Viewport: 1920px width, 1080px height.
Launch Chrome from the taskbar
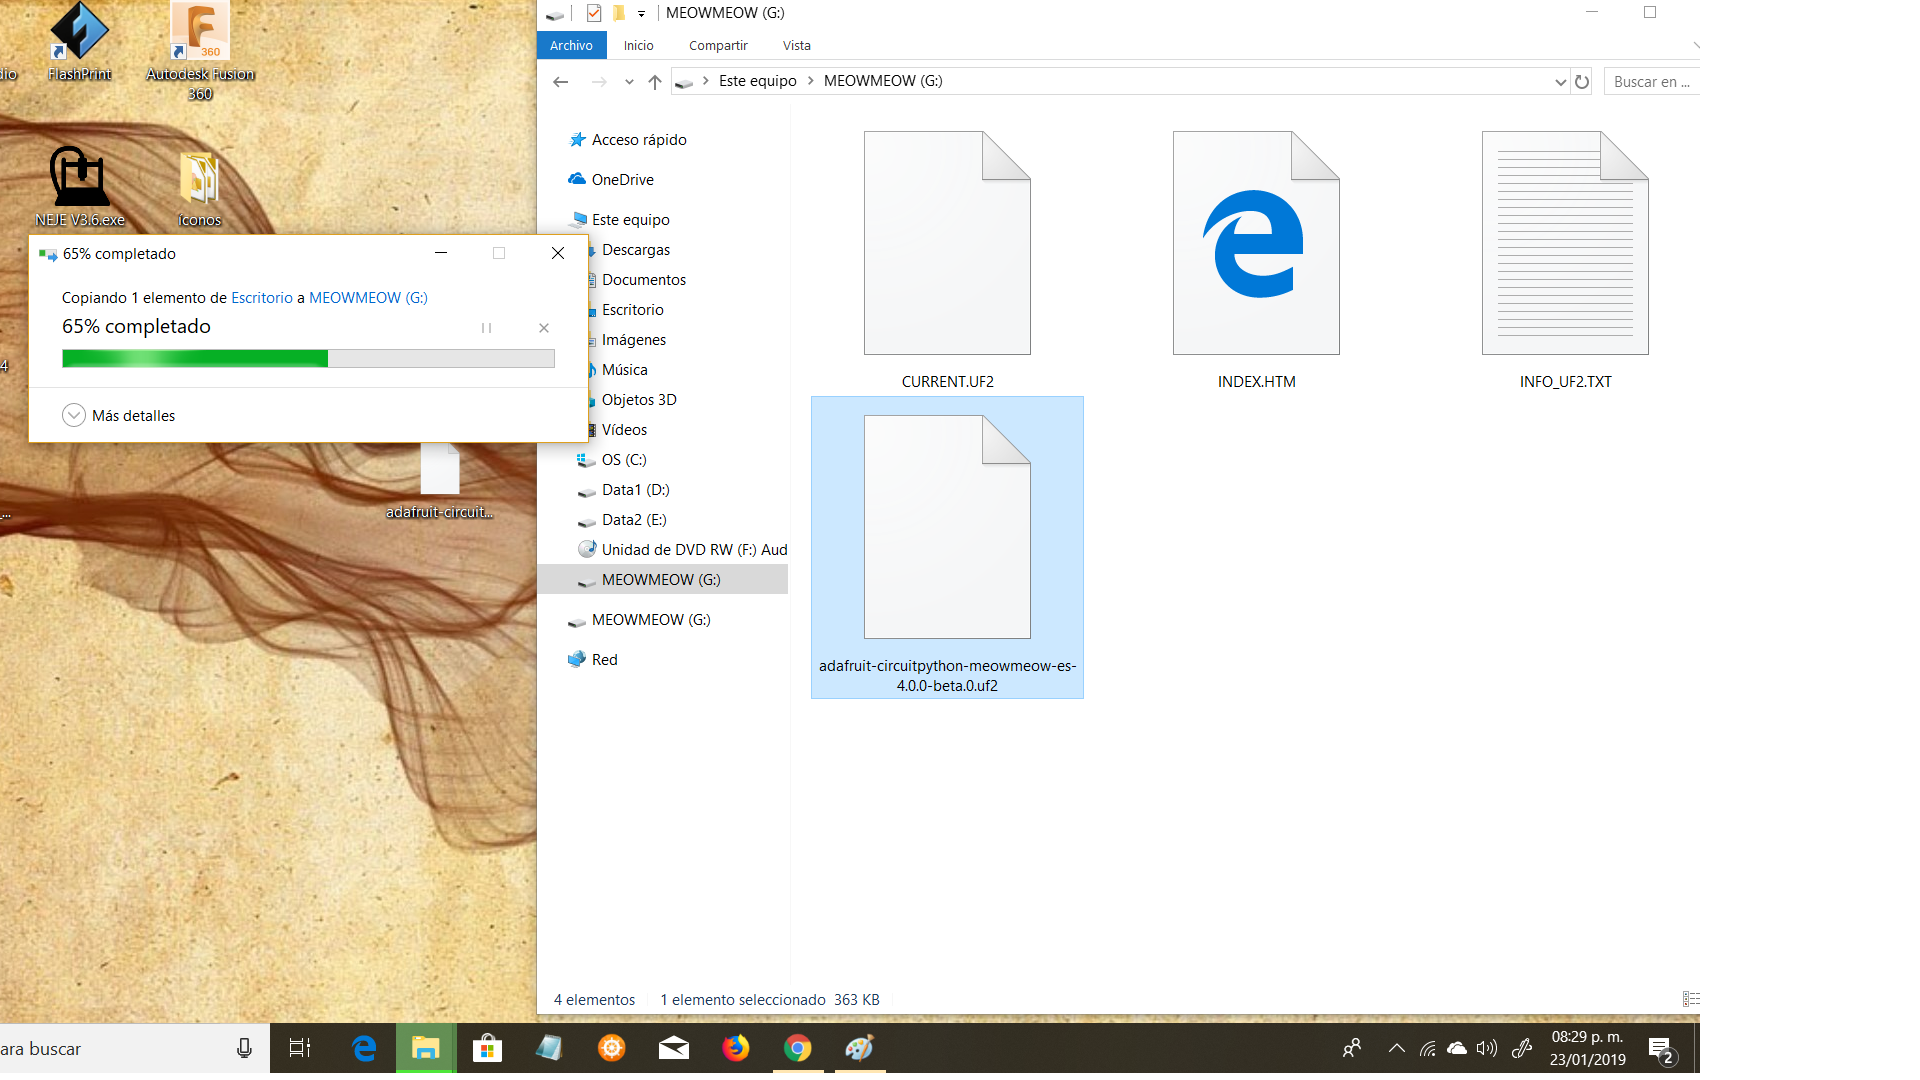point(797,1048)
